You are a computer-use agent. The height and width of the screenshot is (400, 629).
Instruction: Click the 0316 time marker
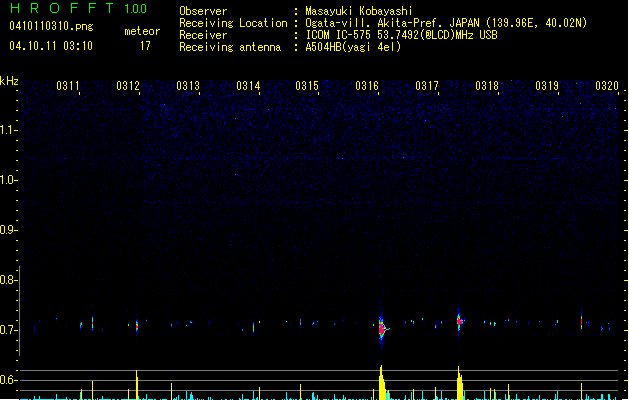tap(367, 86)
